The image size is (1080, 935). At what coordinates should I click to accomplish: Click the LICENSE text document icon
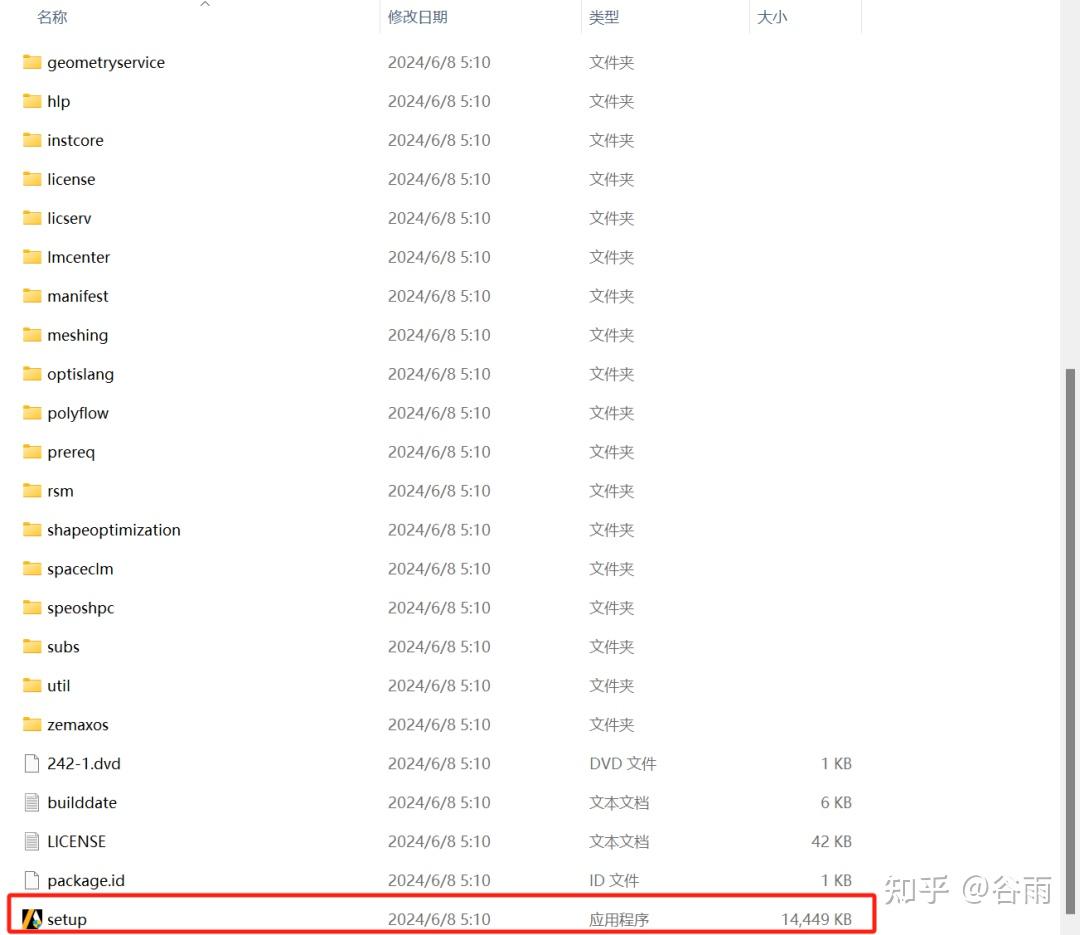[x=32, y=841]
